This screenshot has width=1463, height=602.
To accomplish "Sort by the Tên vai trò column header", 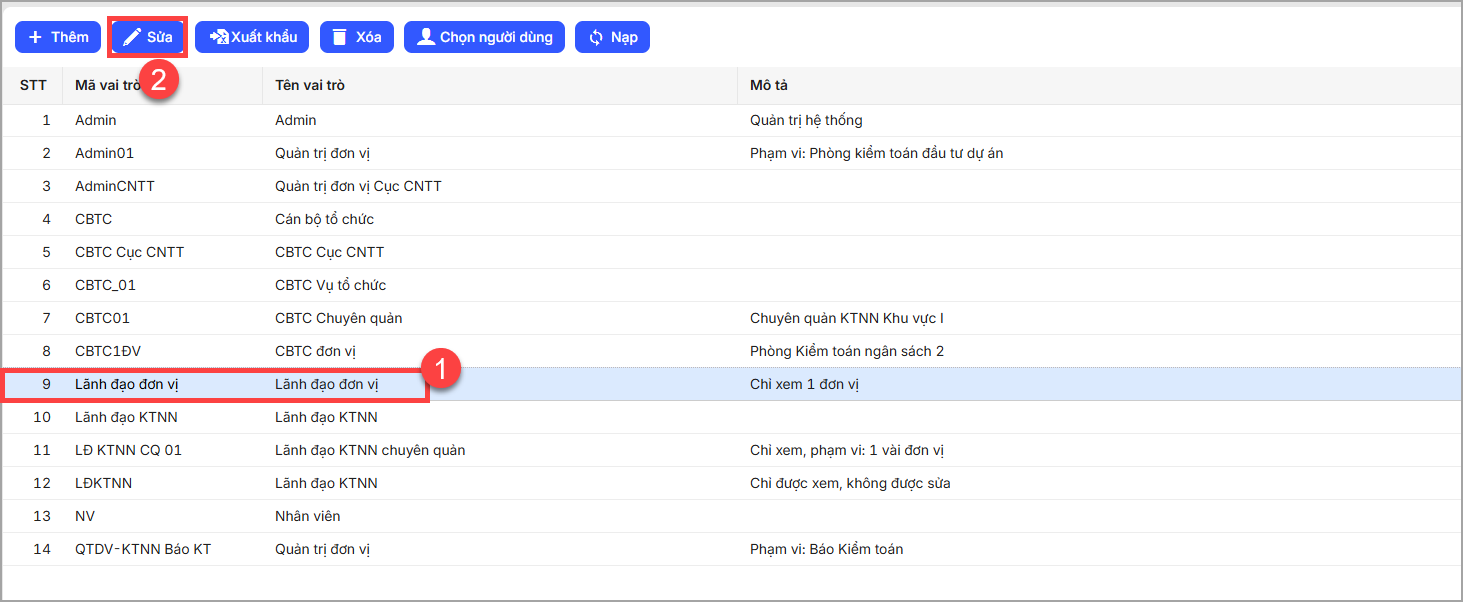I will pos(310,86).
